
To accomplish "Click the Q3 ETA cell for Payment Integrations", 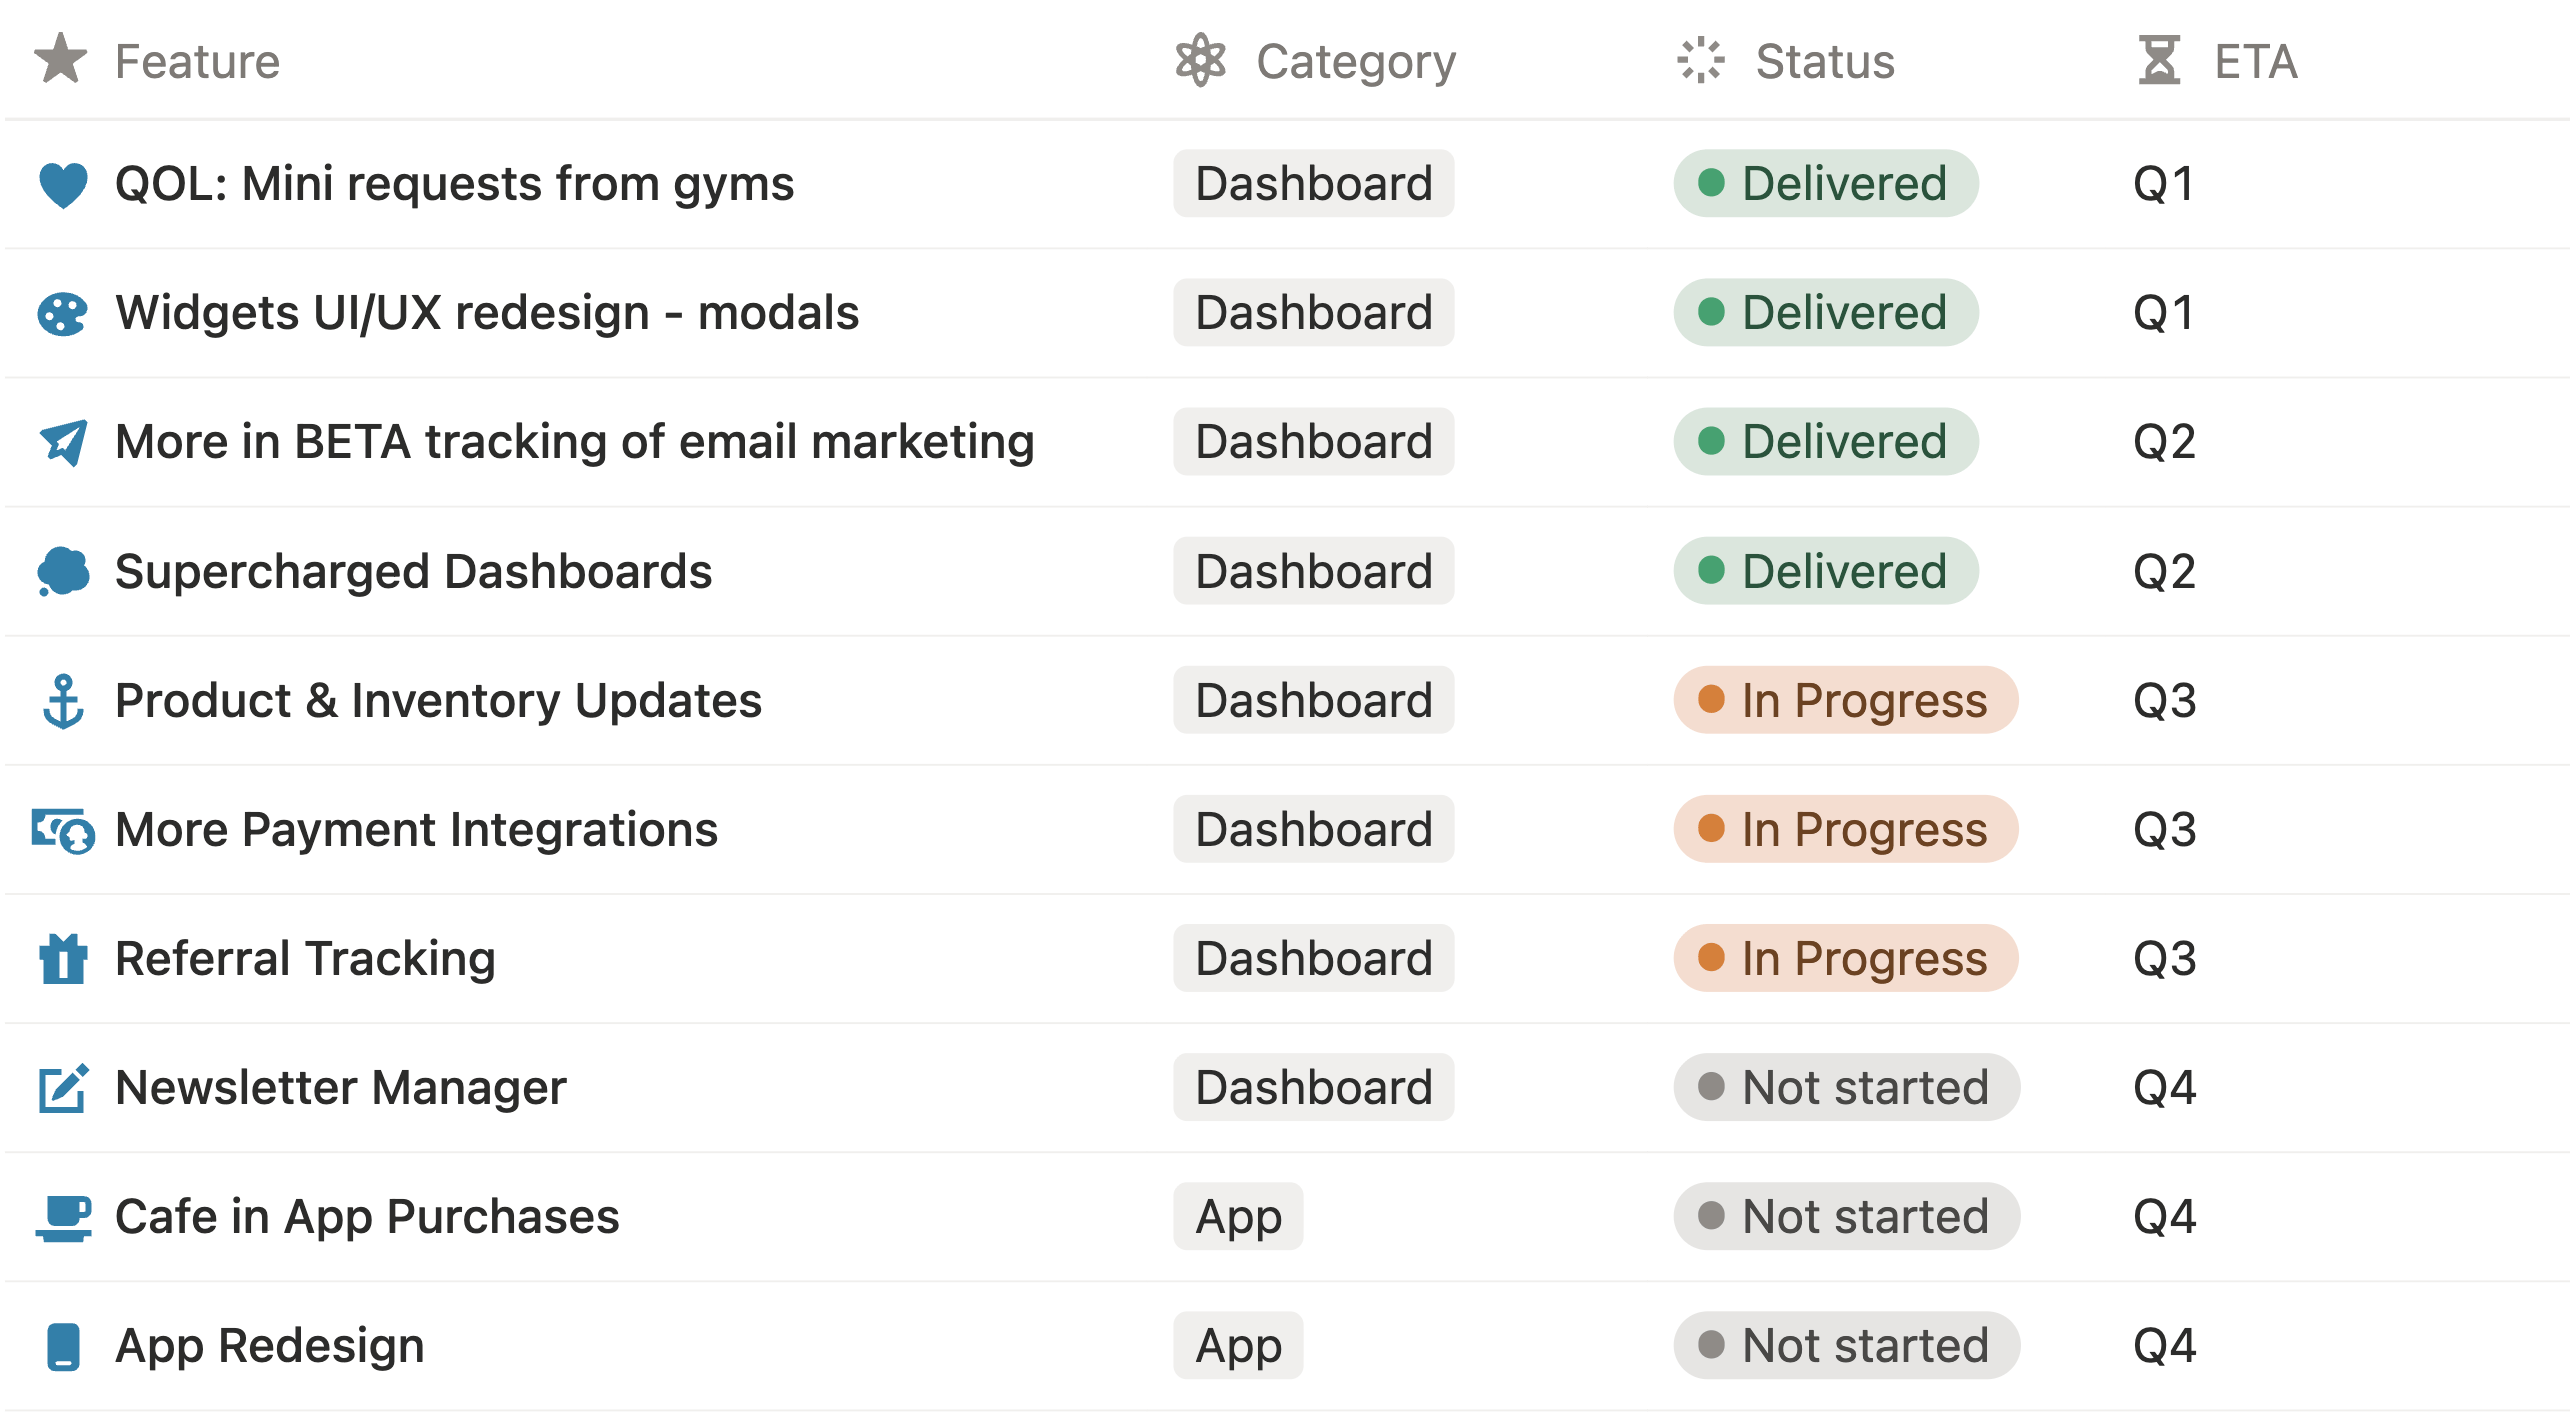I will (2165, 830).
